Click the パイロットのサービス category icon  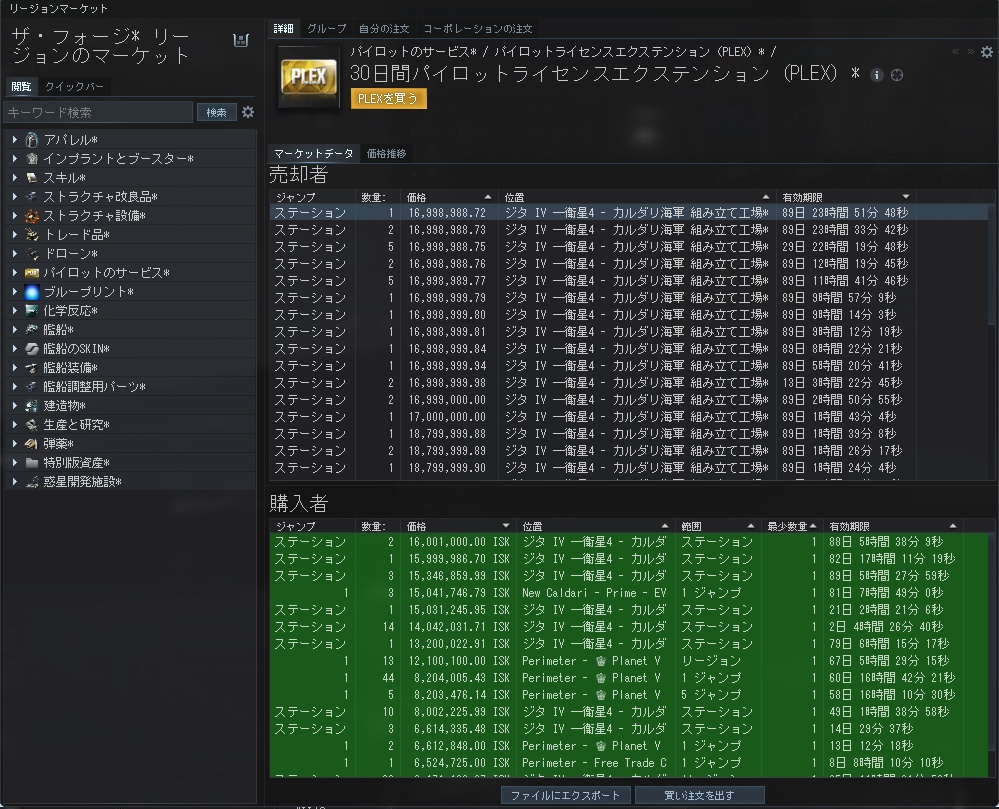pos(32,273)
